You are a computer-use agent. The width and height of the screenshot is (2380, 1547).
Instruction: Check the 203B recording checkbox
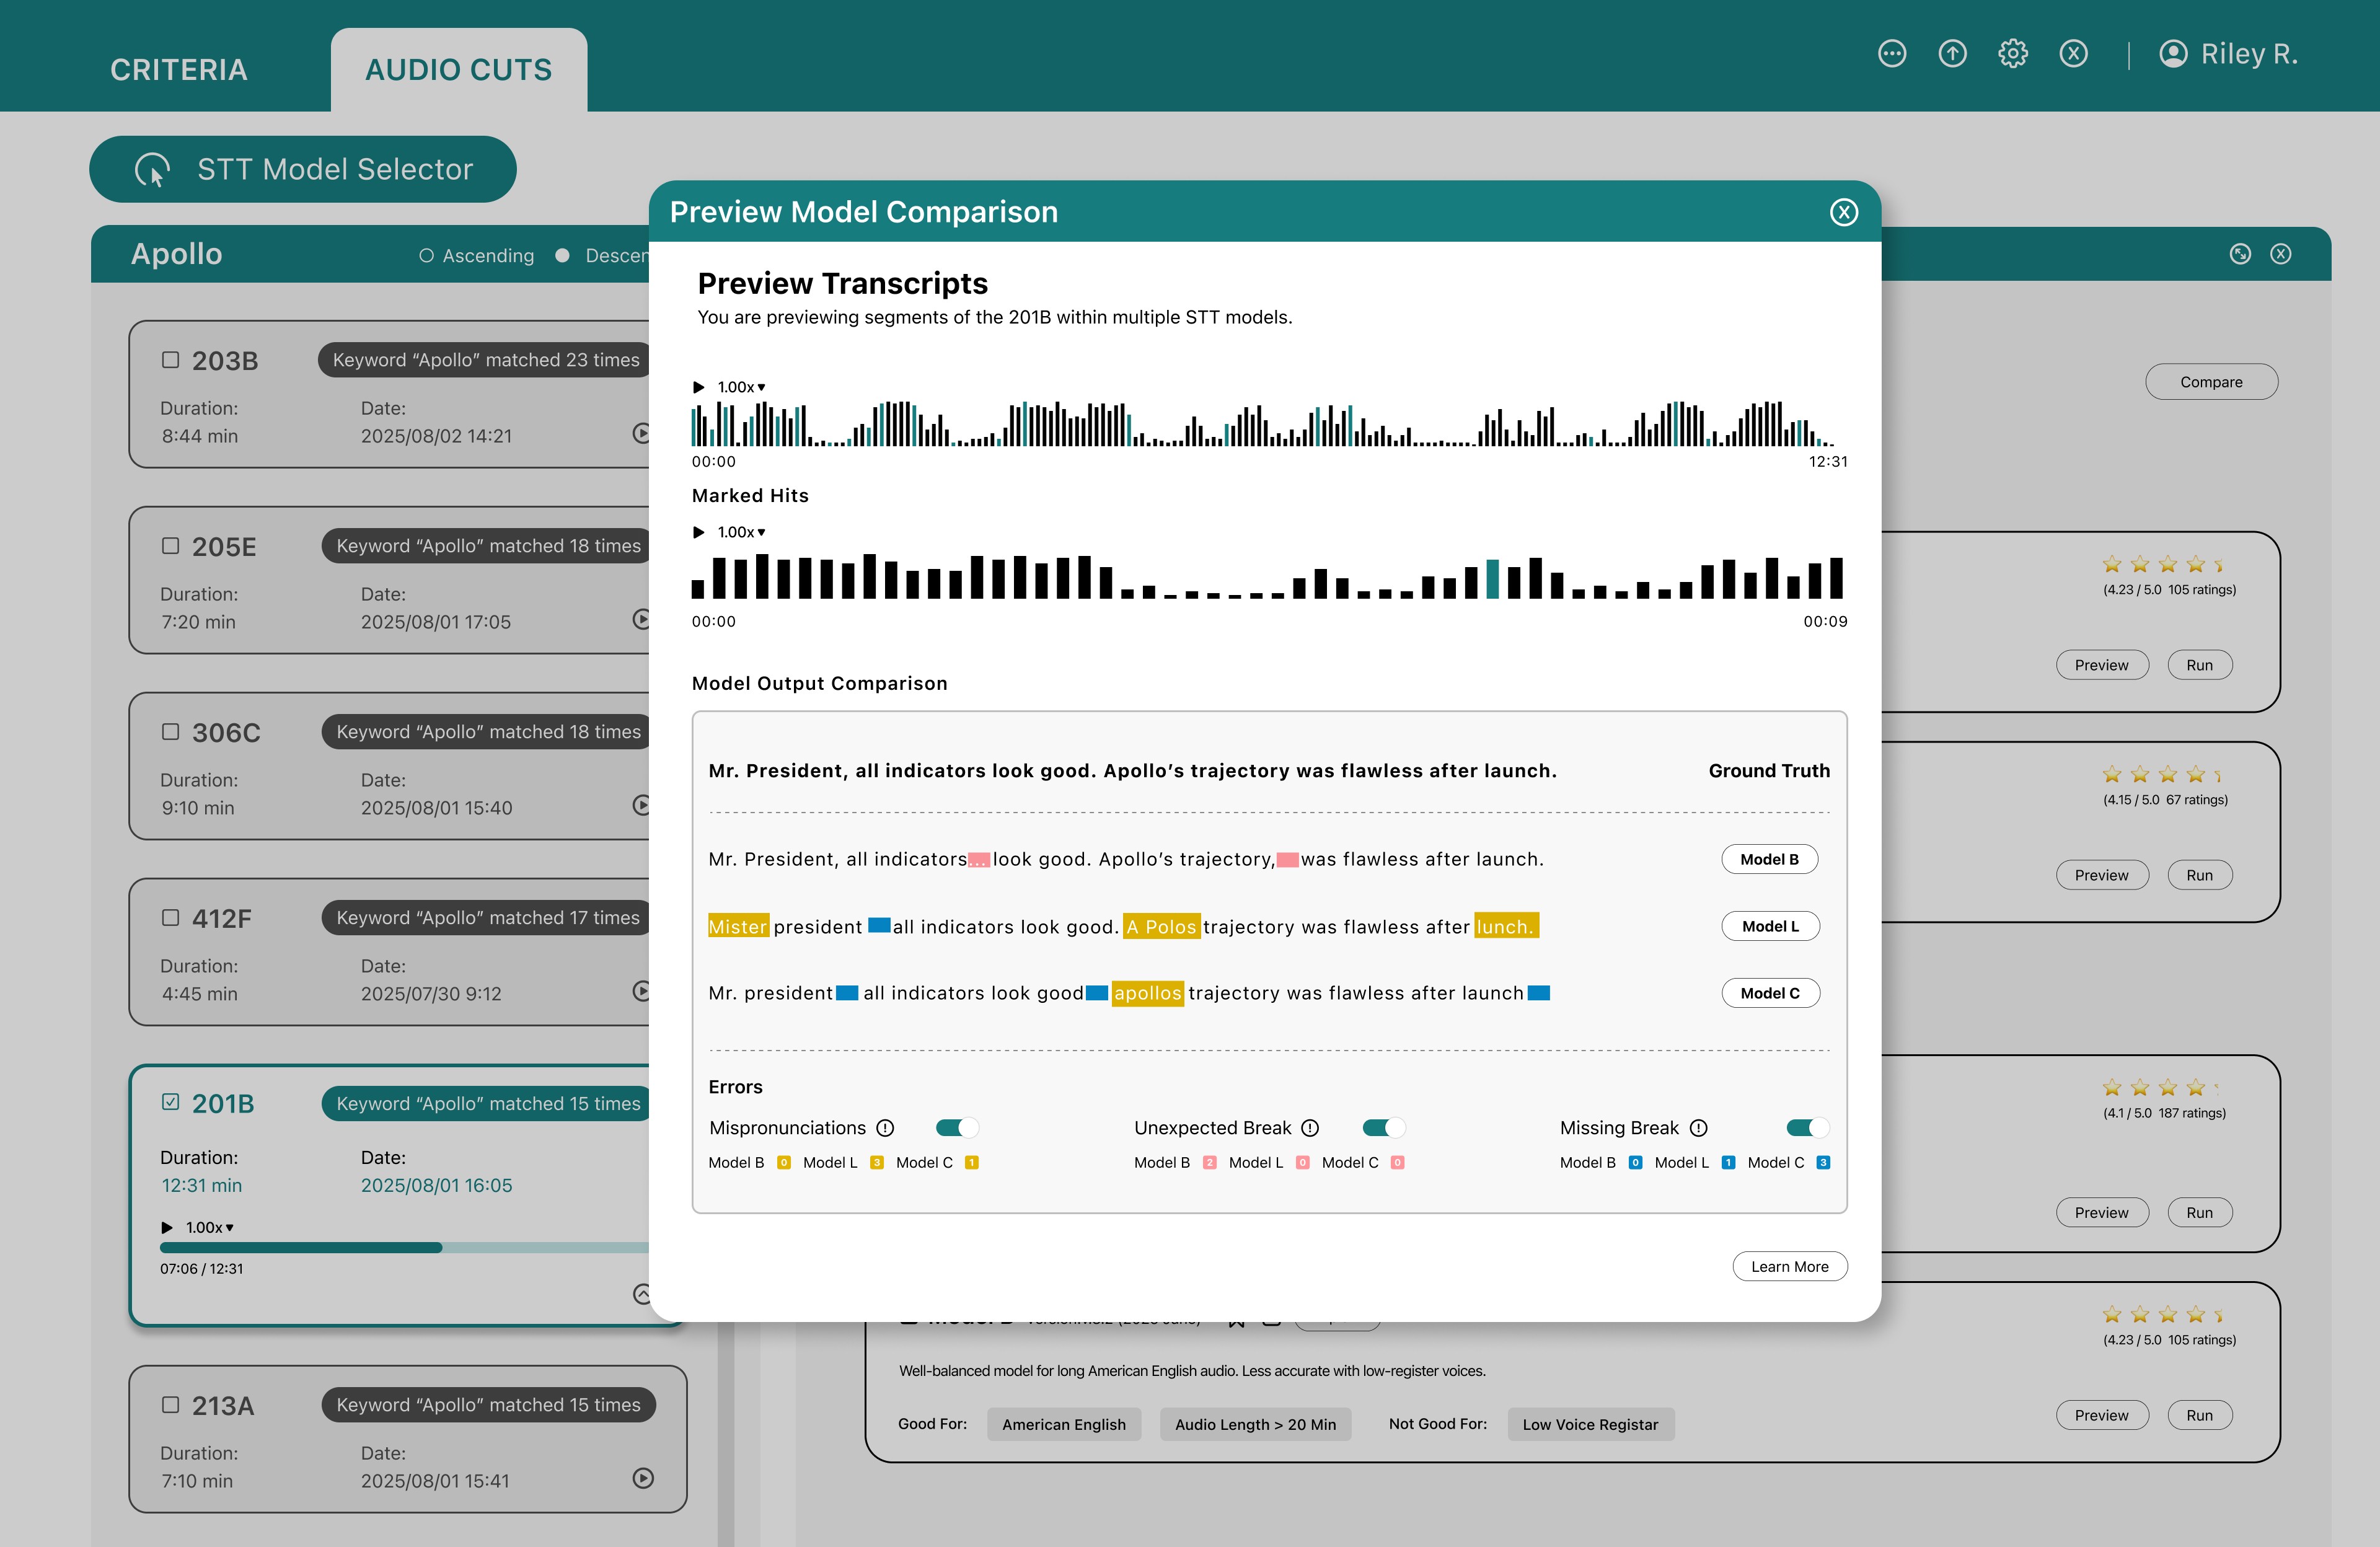click(171, 360)
